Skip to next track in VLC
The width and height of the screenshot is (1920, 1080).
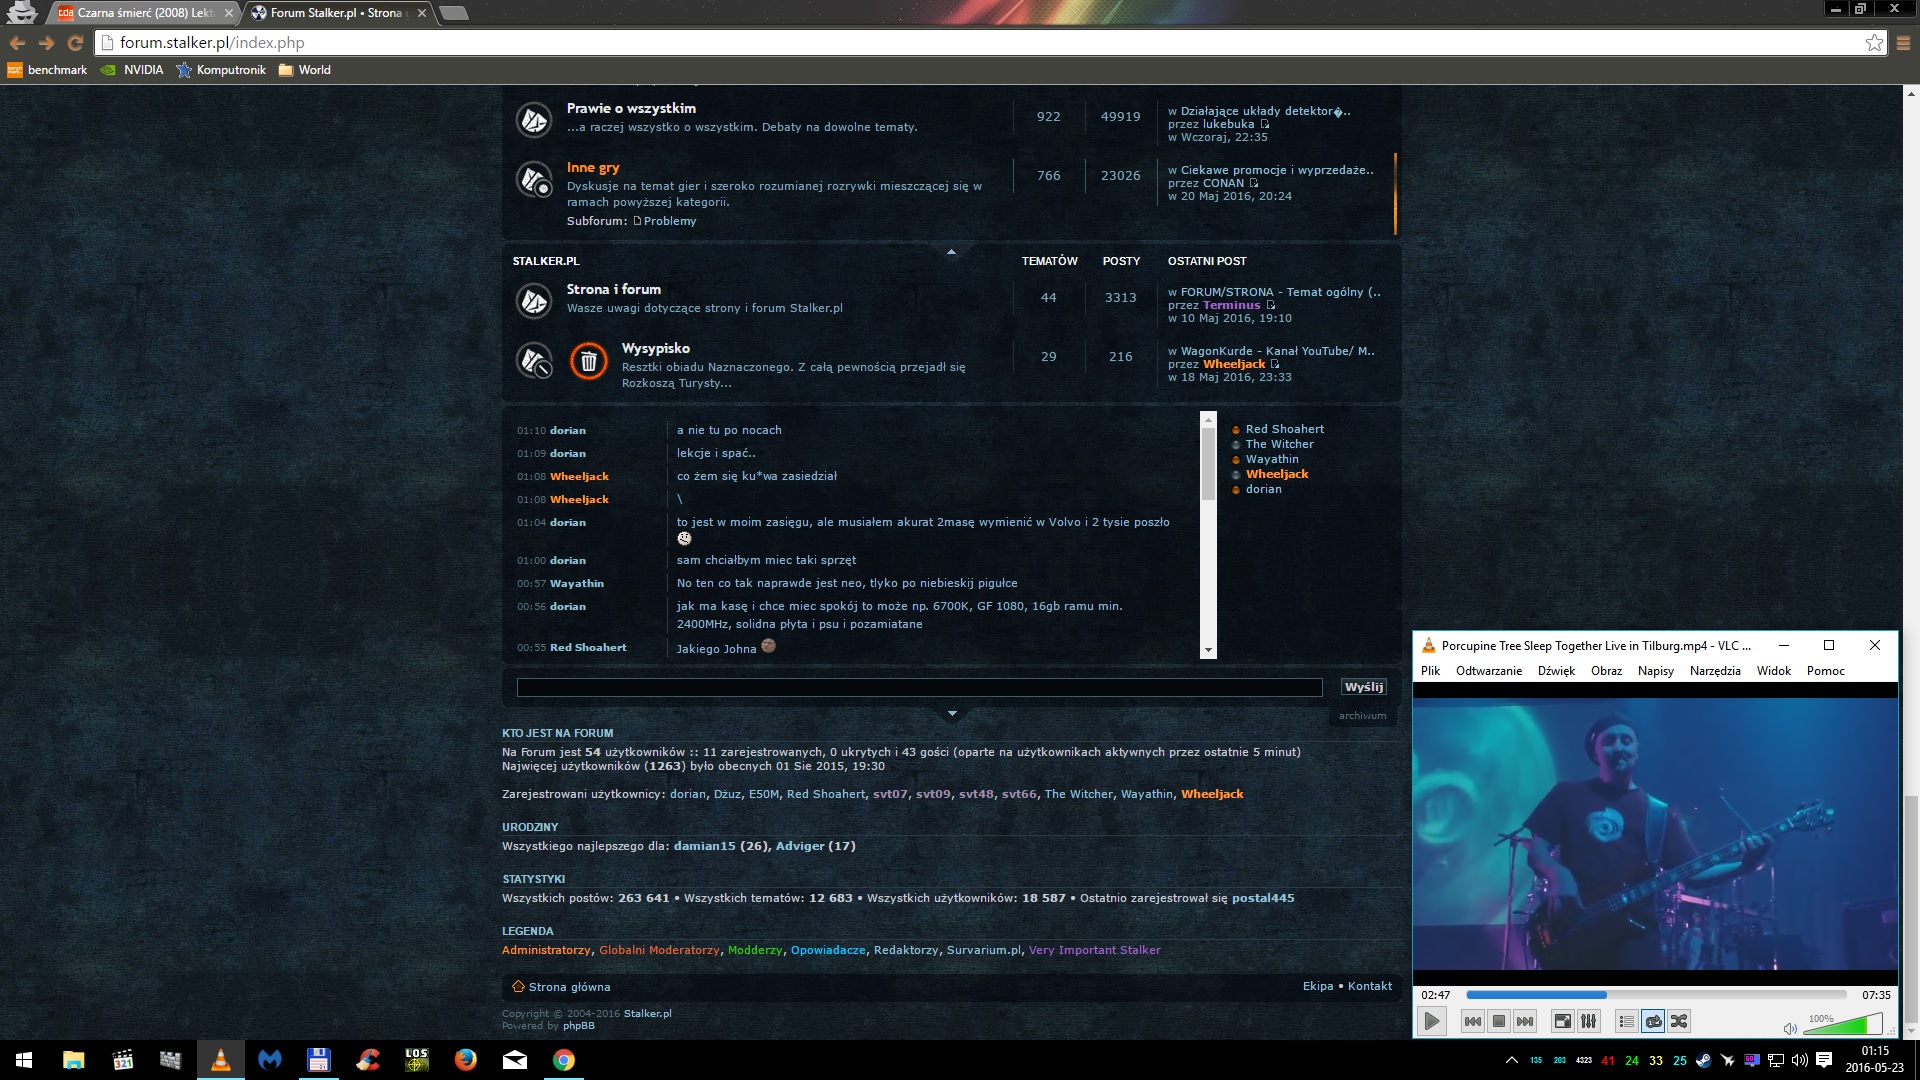1524,1021
